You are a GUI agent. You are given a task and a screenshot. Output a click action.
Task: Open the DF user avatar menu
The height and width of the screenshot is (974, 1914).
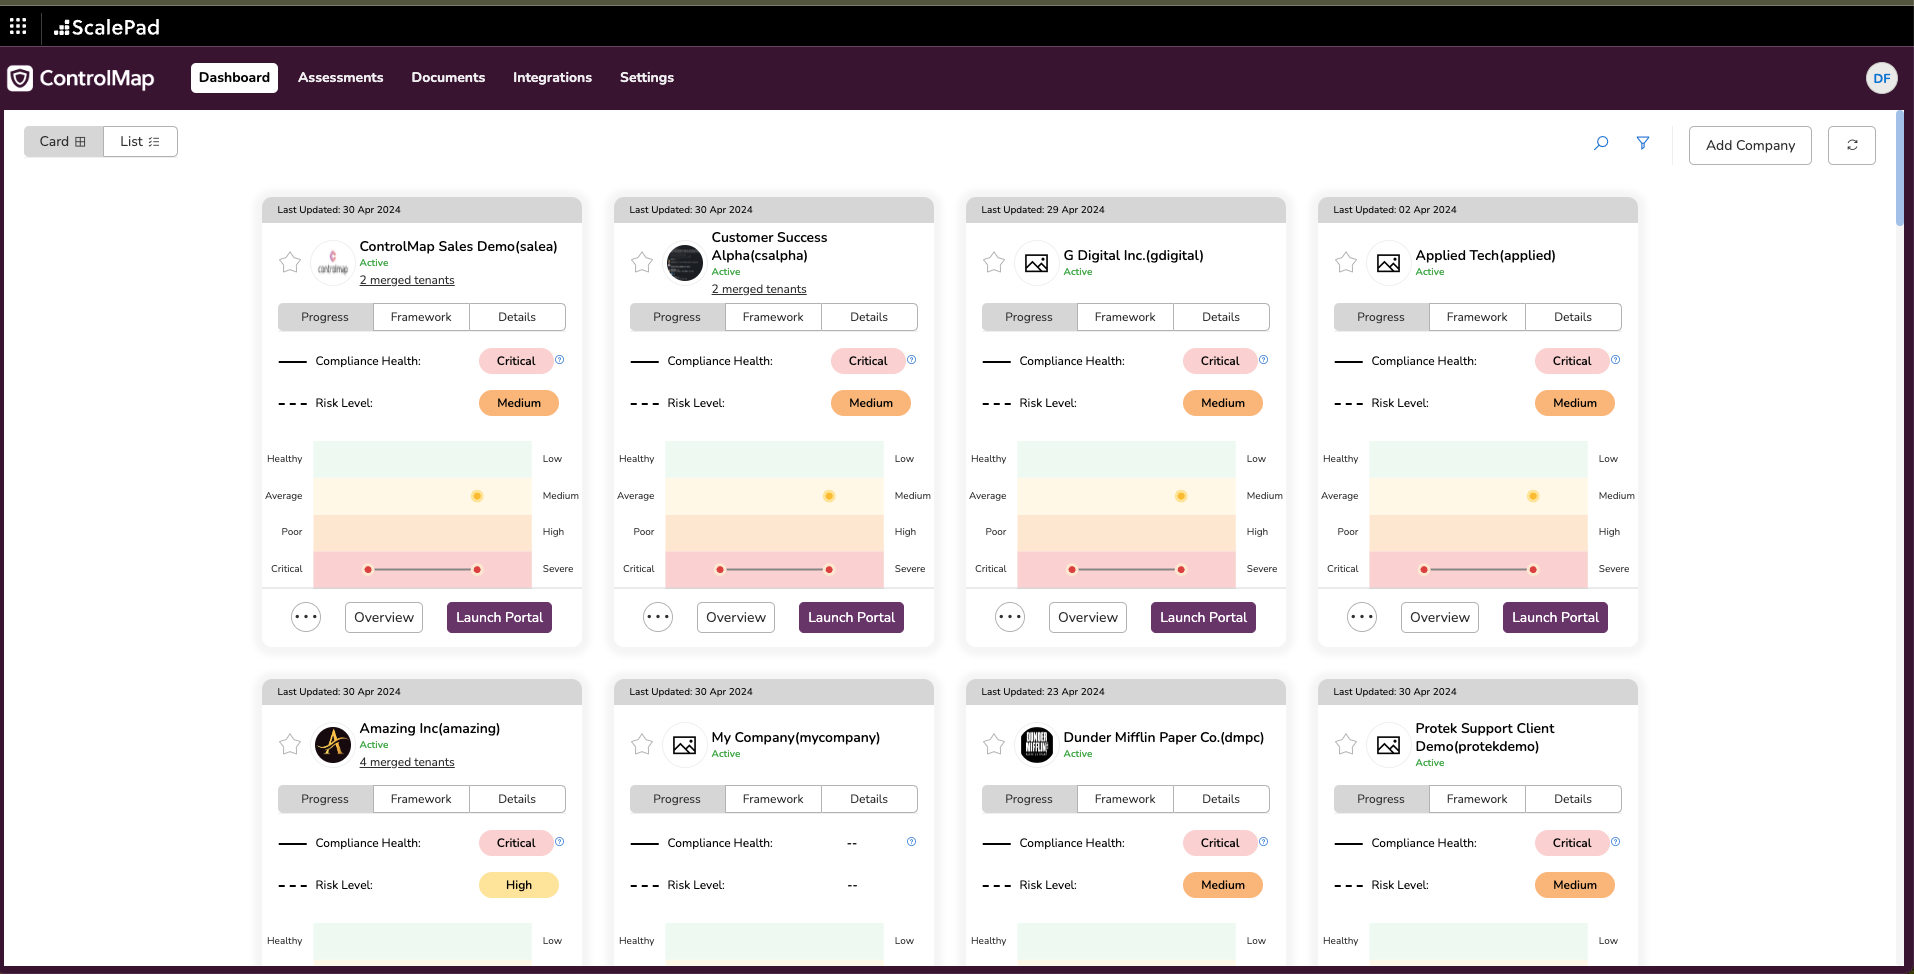[x=1882, y=78]
